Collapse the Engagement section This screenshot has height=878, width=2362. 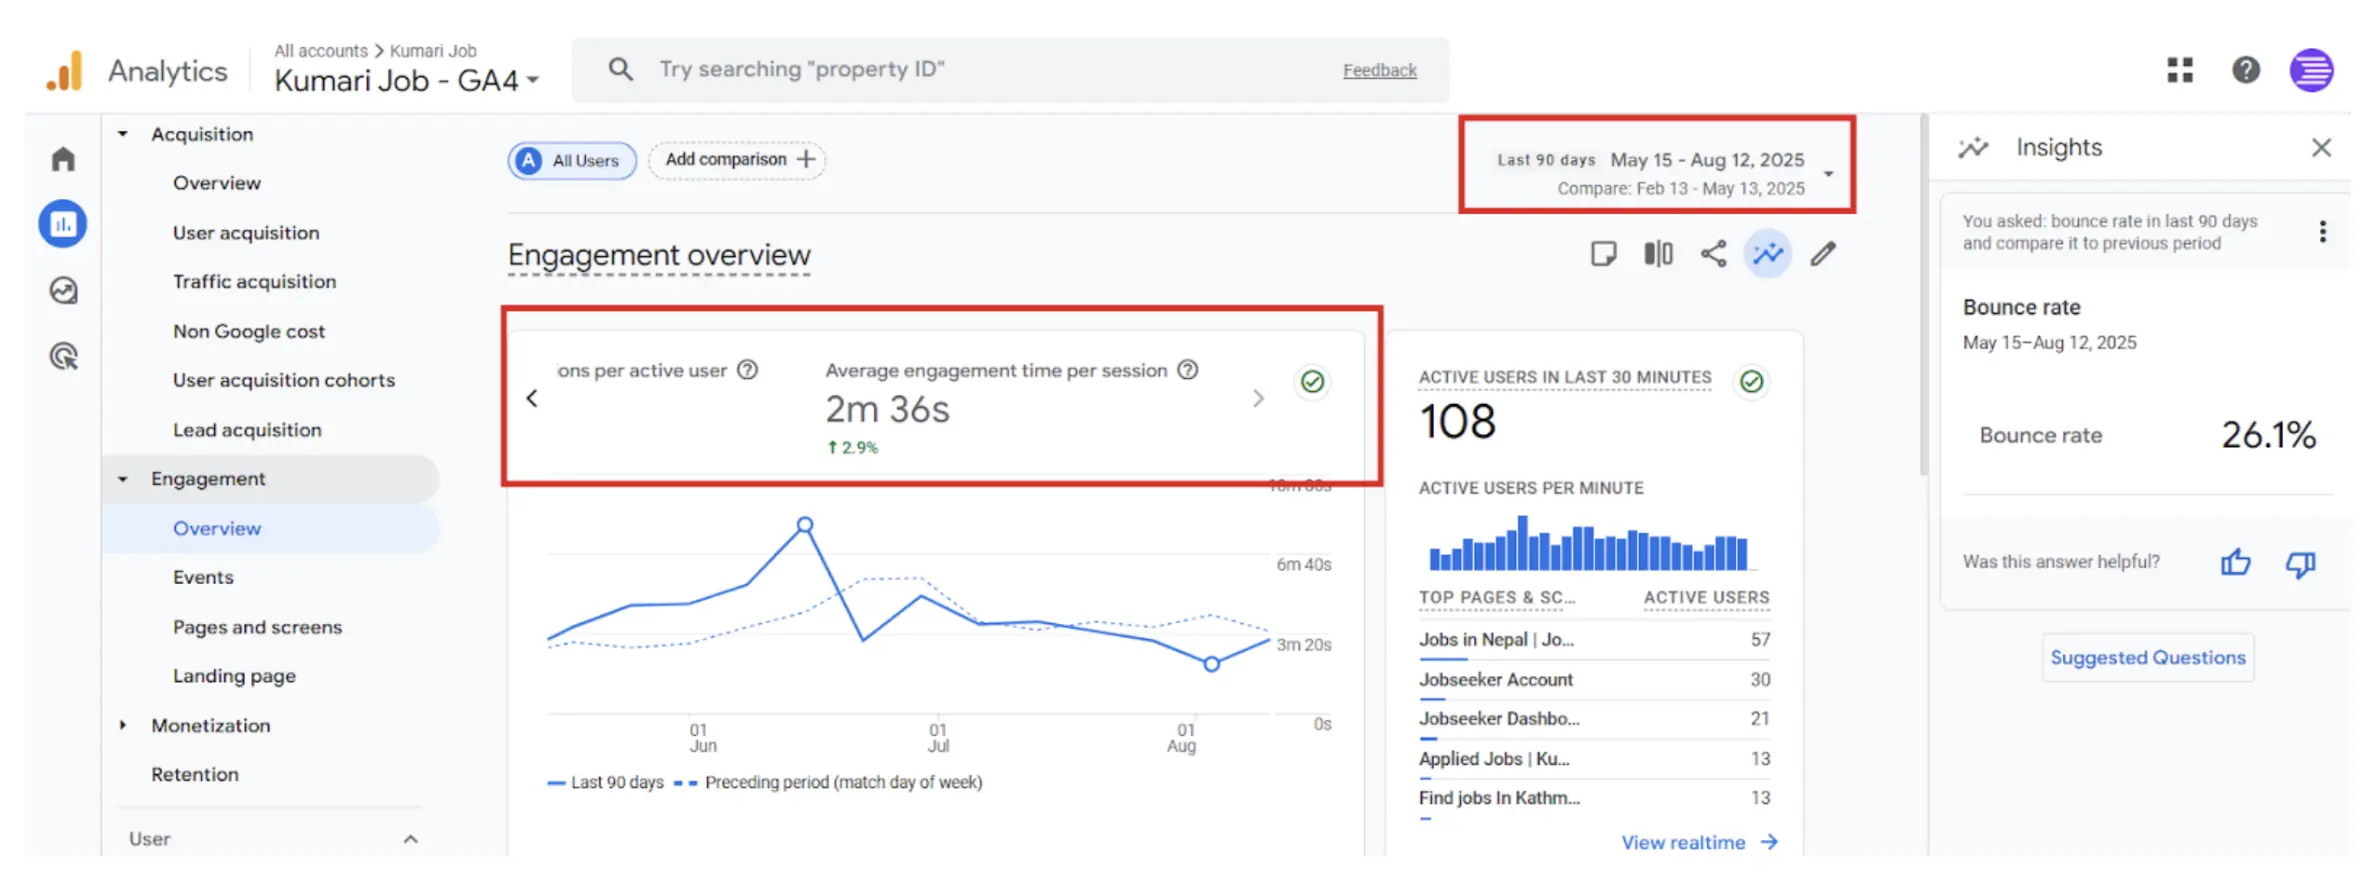pyautogui.click(x=122, y=479)
